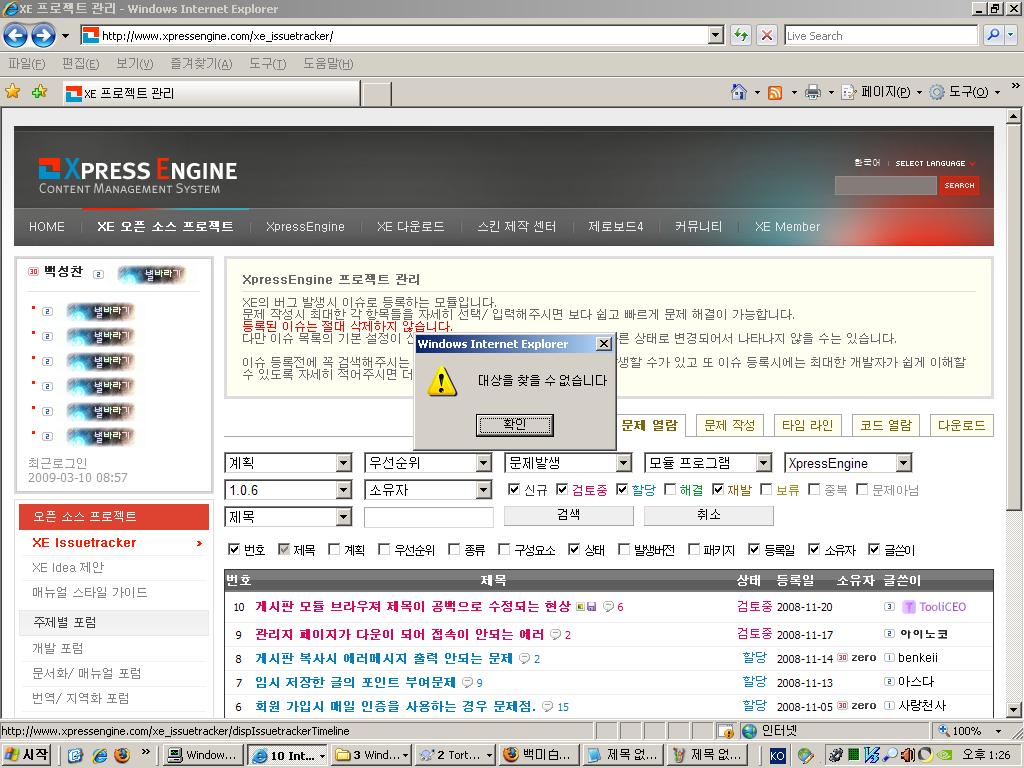Click the red Stop loading icon
Screen dimensions: 1024x768
coord(767,35)
